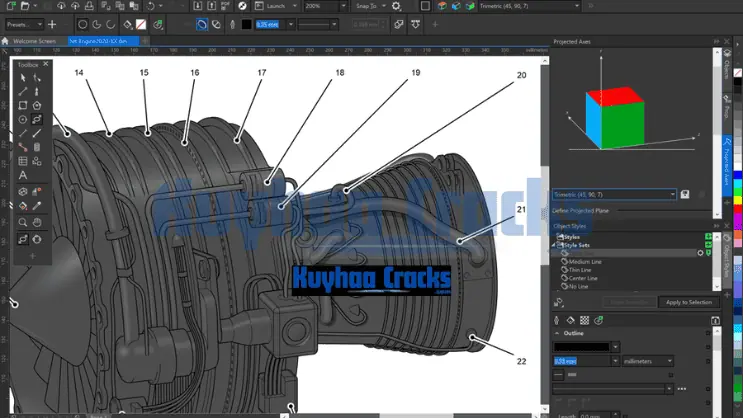
Task: Select the Pick arrow tool
Action: point(23,78)
